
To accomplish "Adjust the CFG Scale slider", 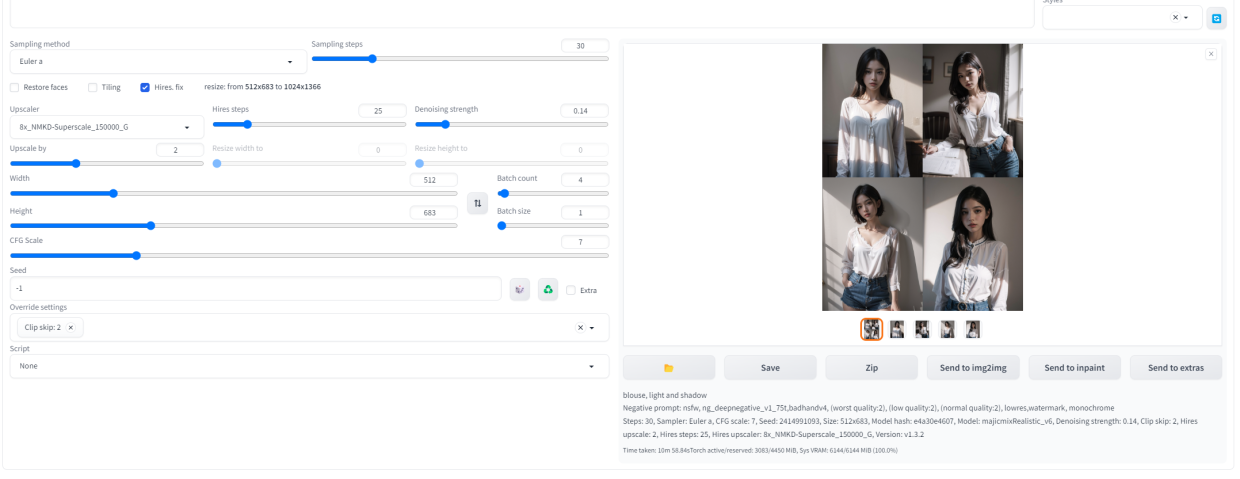I will (x=309, y=255).
